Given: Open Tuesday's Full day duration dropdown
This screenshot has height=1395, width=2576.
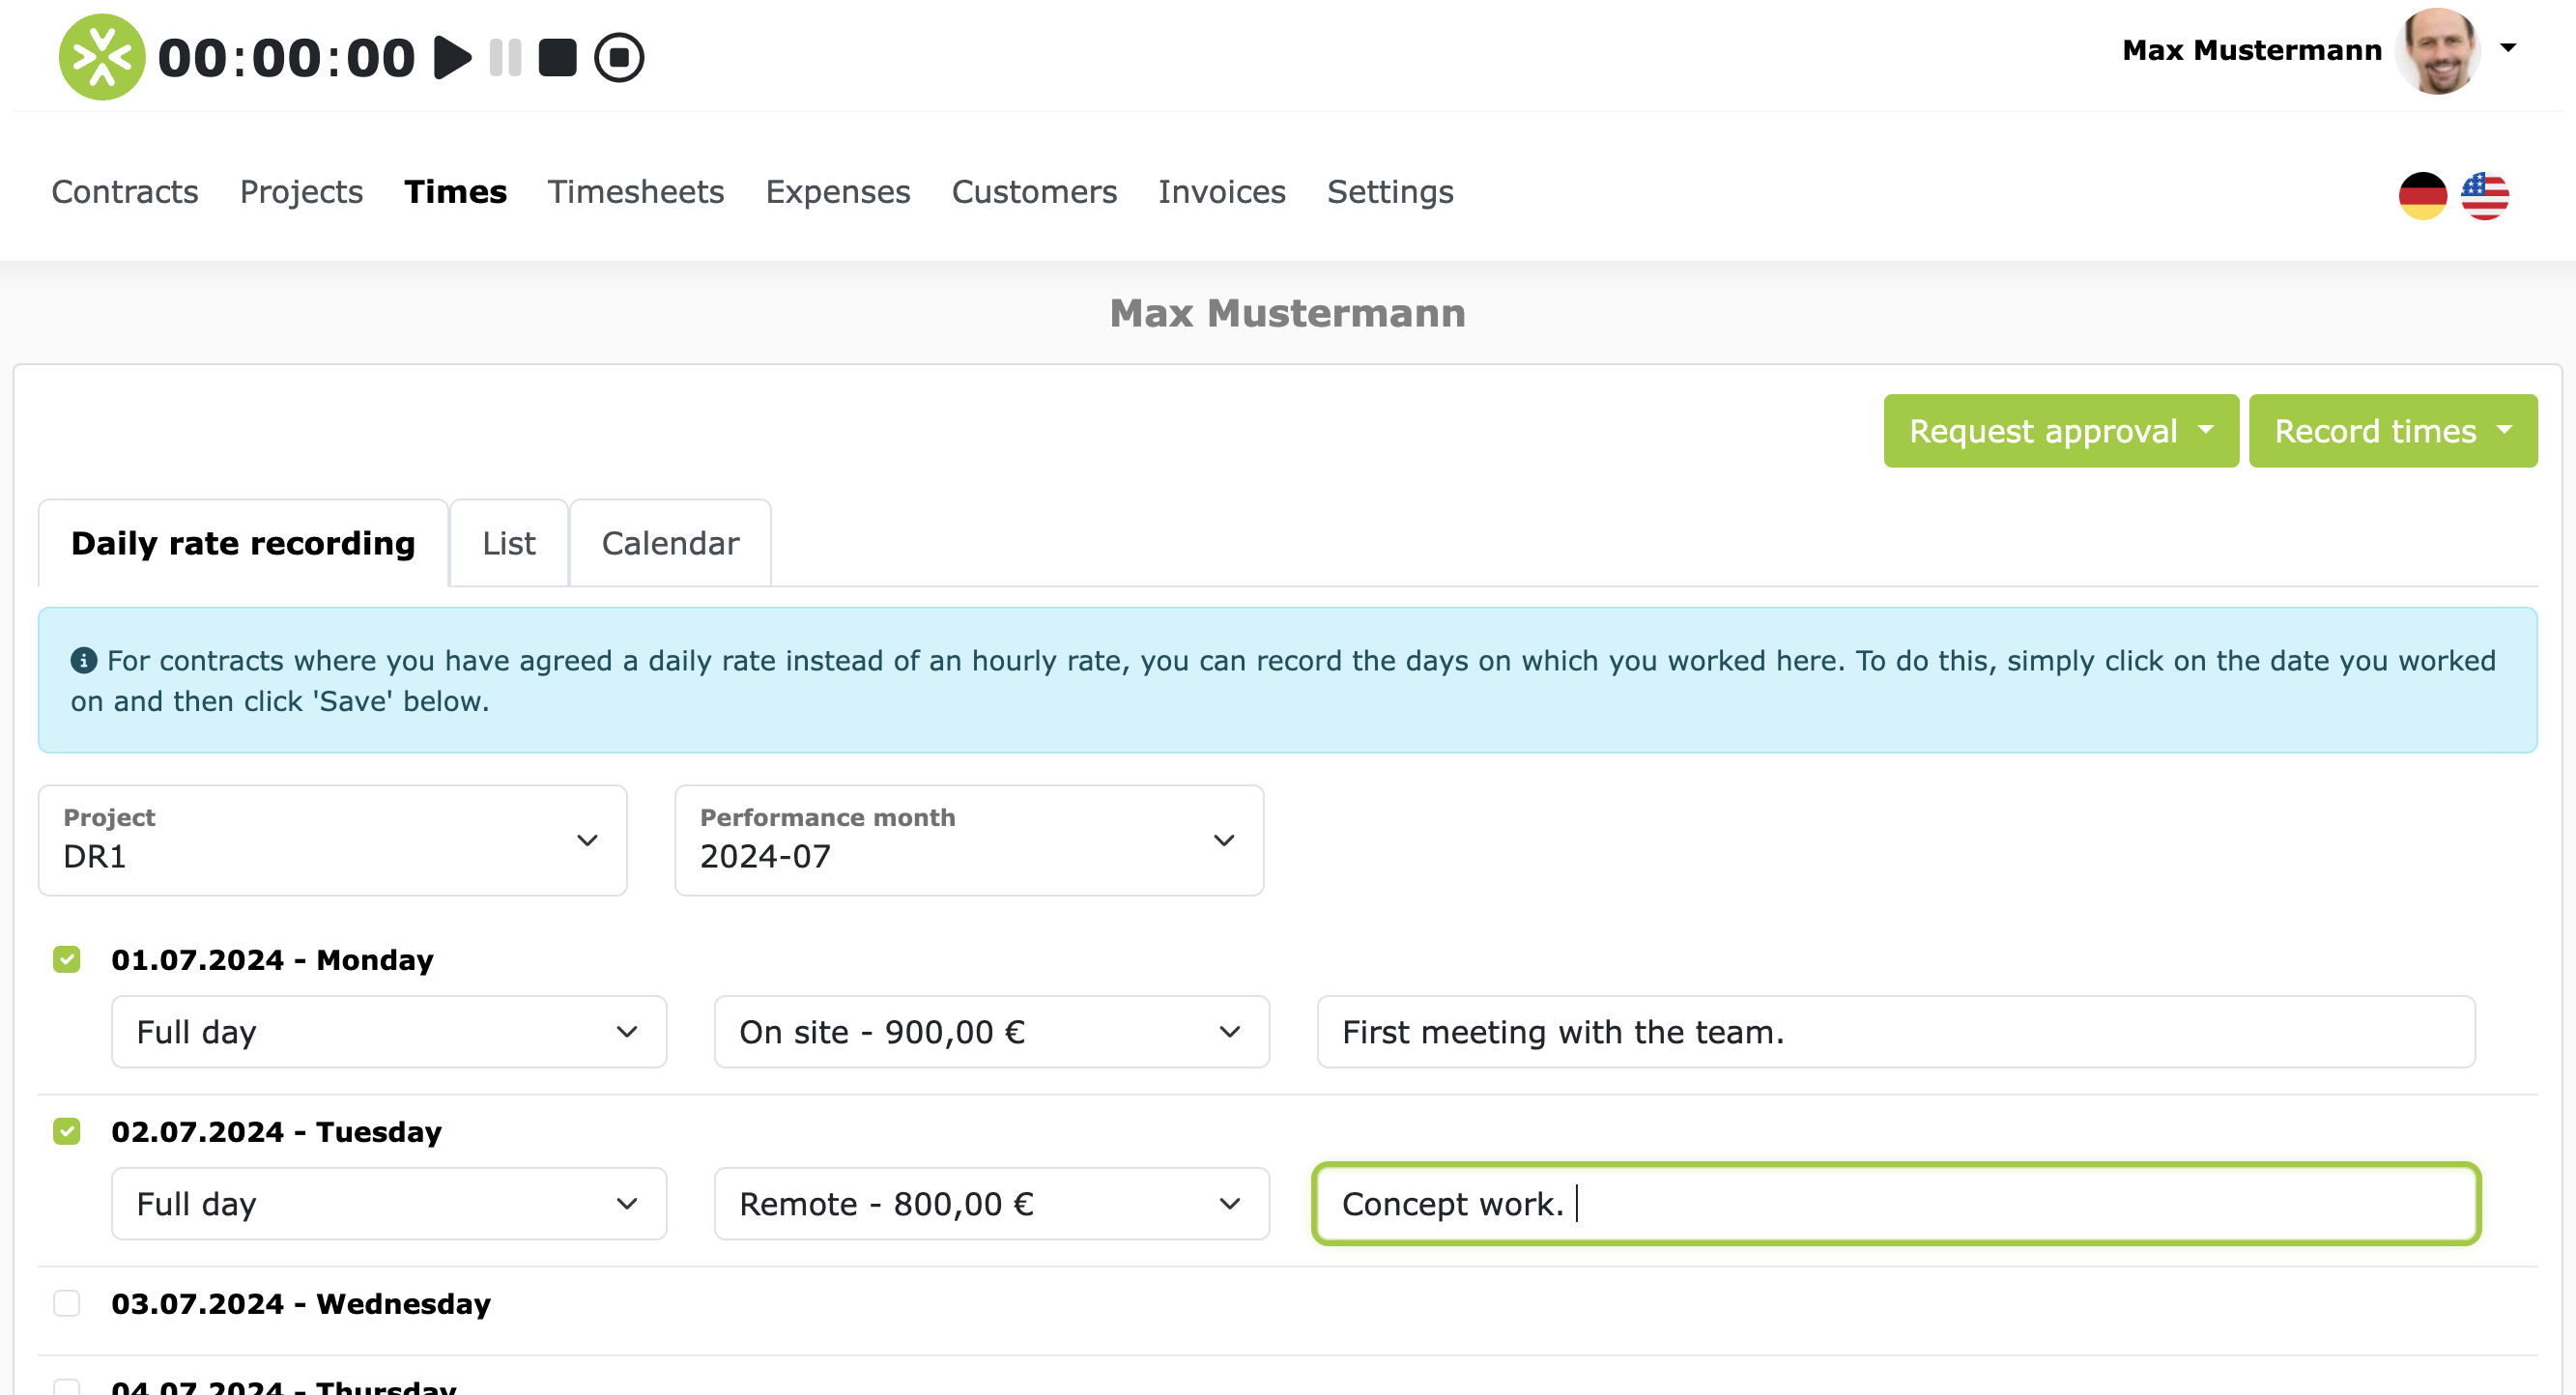Looking at the screenshot, I should (x=388, y=1203).
